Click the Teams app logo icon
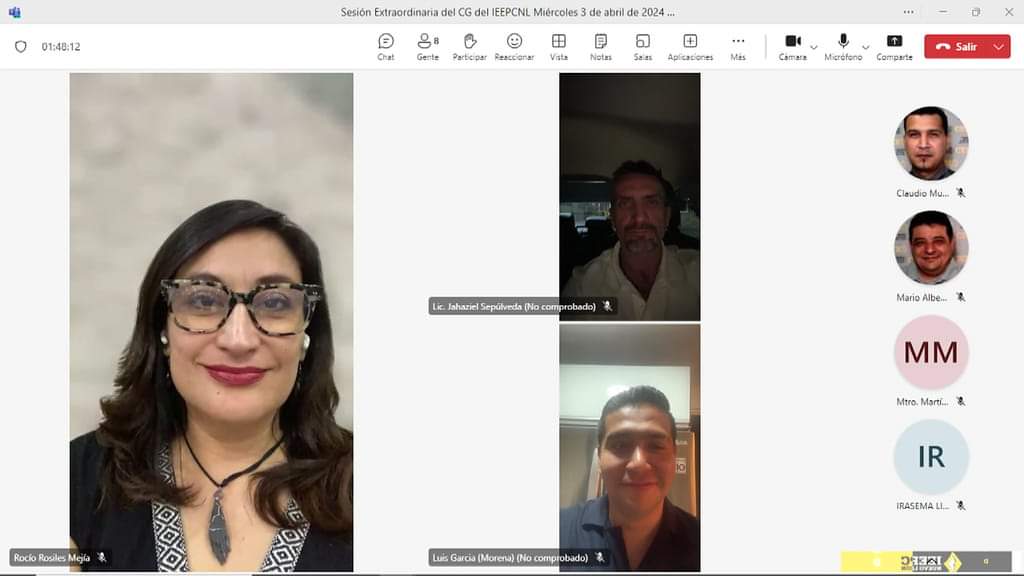This screenshot has width=1024, height=576. tap(14, 12)
